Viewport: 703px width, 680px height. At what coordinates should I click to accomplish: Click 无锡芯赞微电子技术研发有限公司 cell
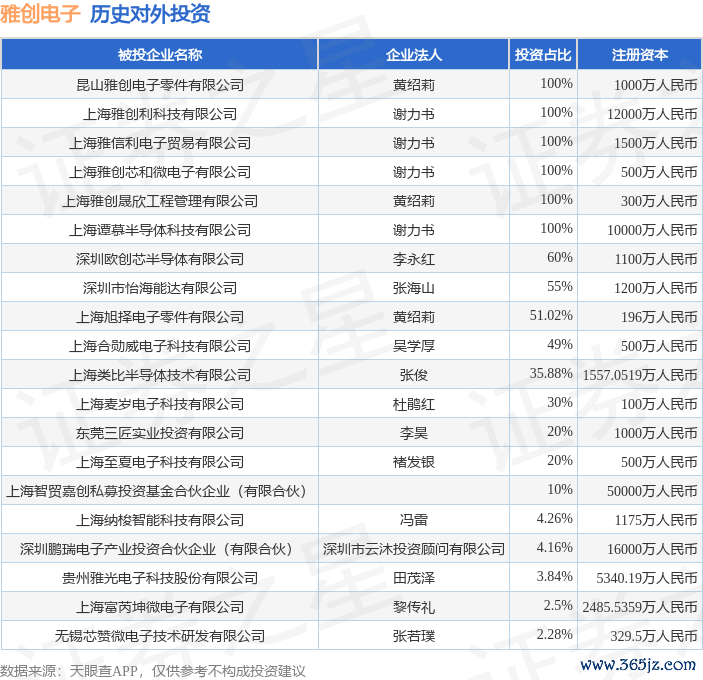[160, 636]
